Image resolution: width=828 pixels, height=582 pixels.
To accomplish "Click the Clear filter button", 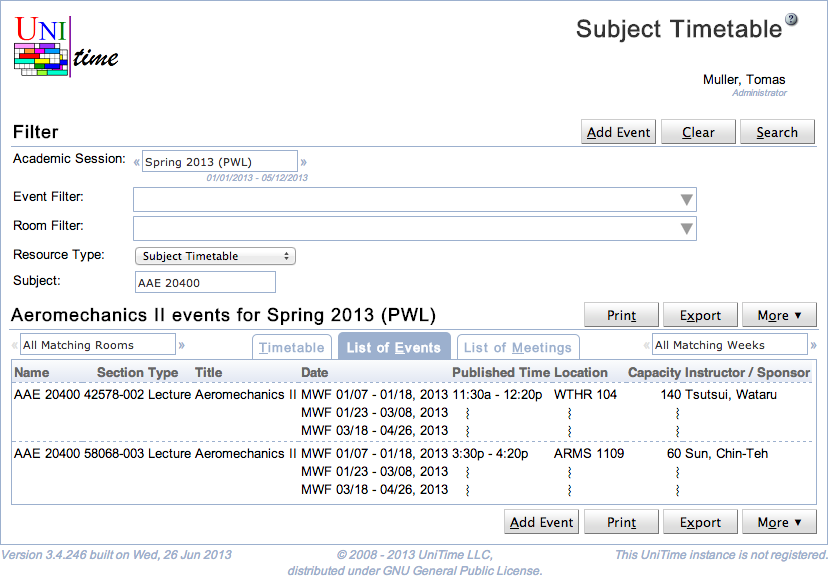I will point(698,132).
